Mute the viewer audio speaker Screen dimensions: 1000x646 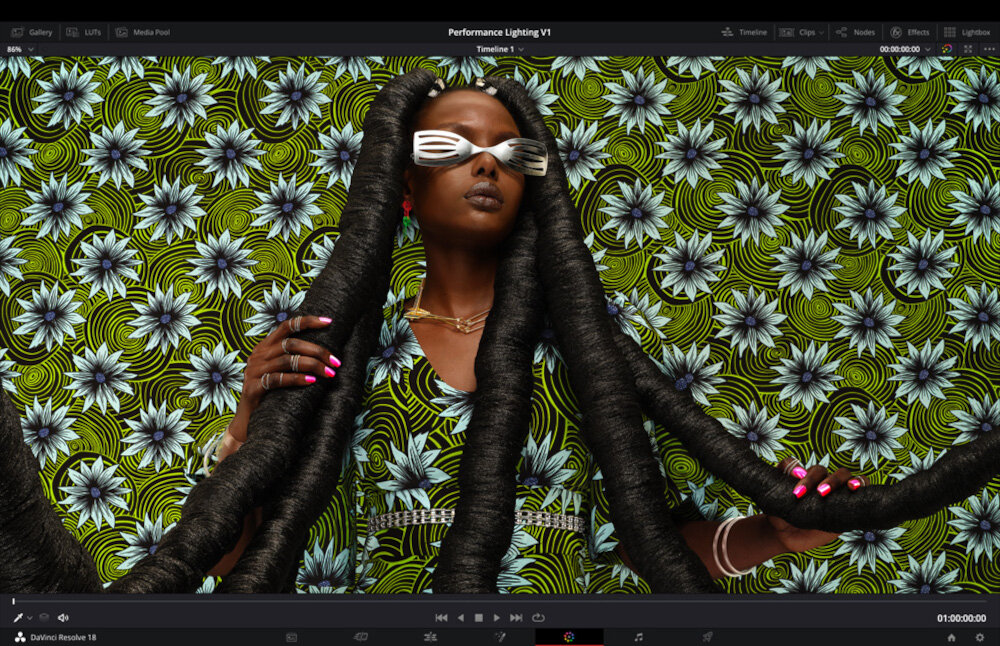(63, 618)
